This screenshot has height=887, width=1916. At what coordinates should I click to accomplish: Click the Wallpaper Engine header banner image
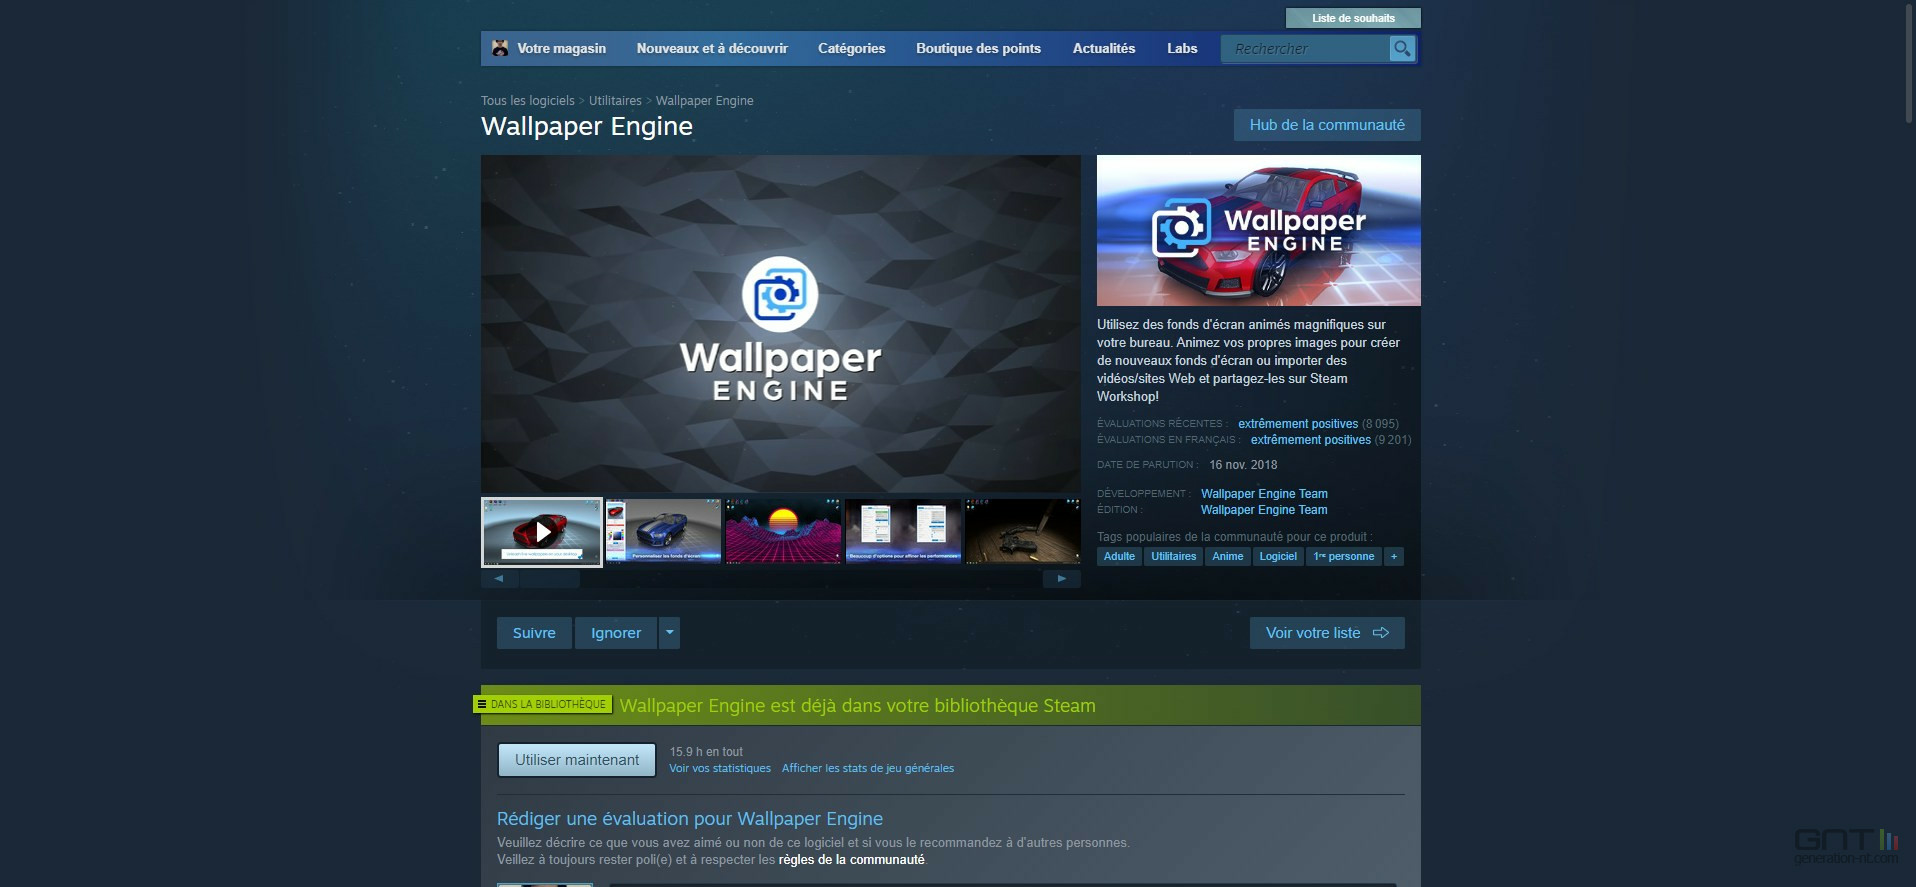pyautogui.click(x=1258, y=230)
